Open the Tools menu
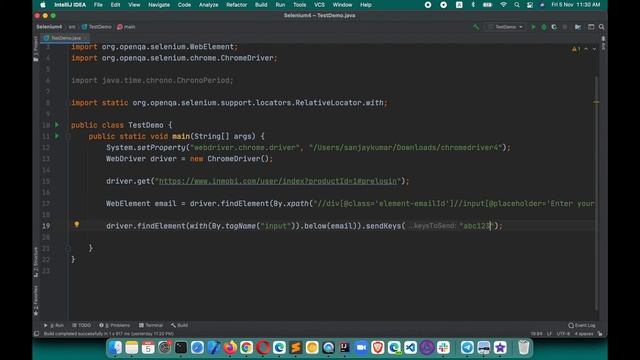 299,5
